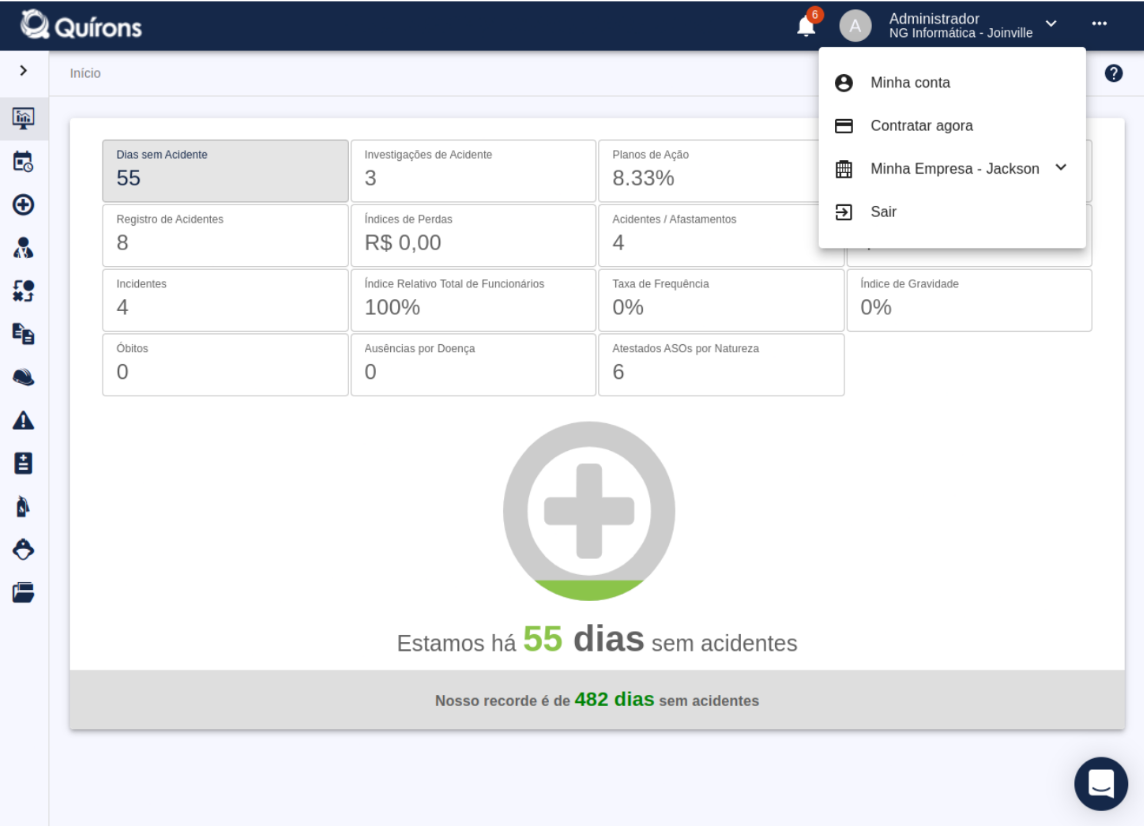The image size is (1144, 828).
Task: Collapse the Administrador user dropdown arrow
Action: (x=1051, y=24)
